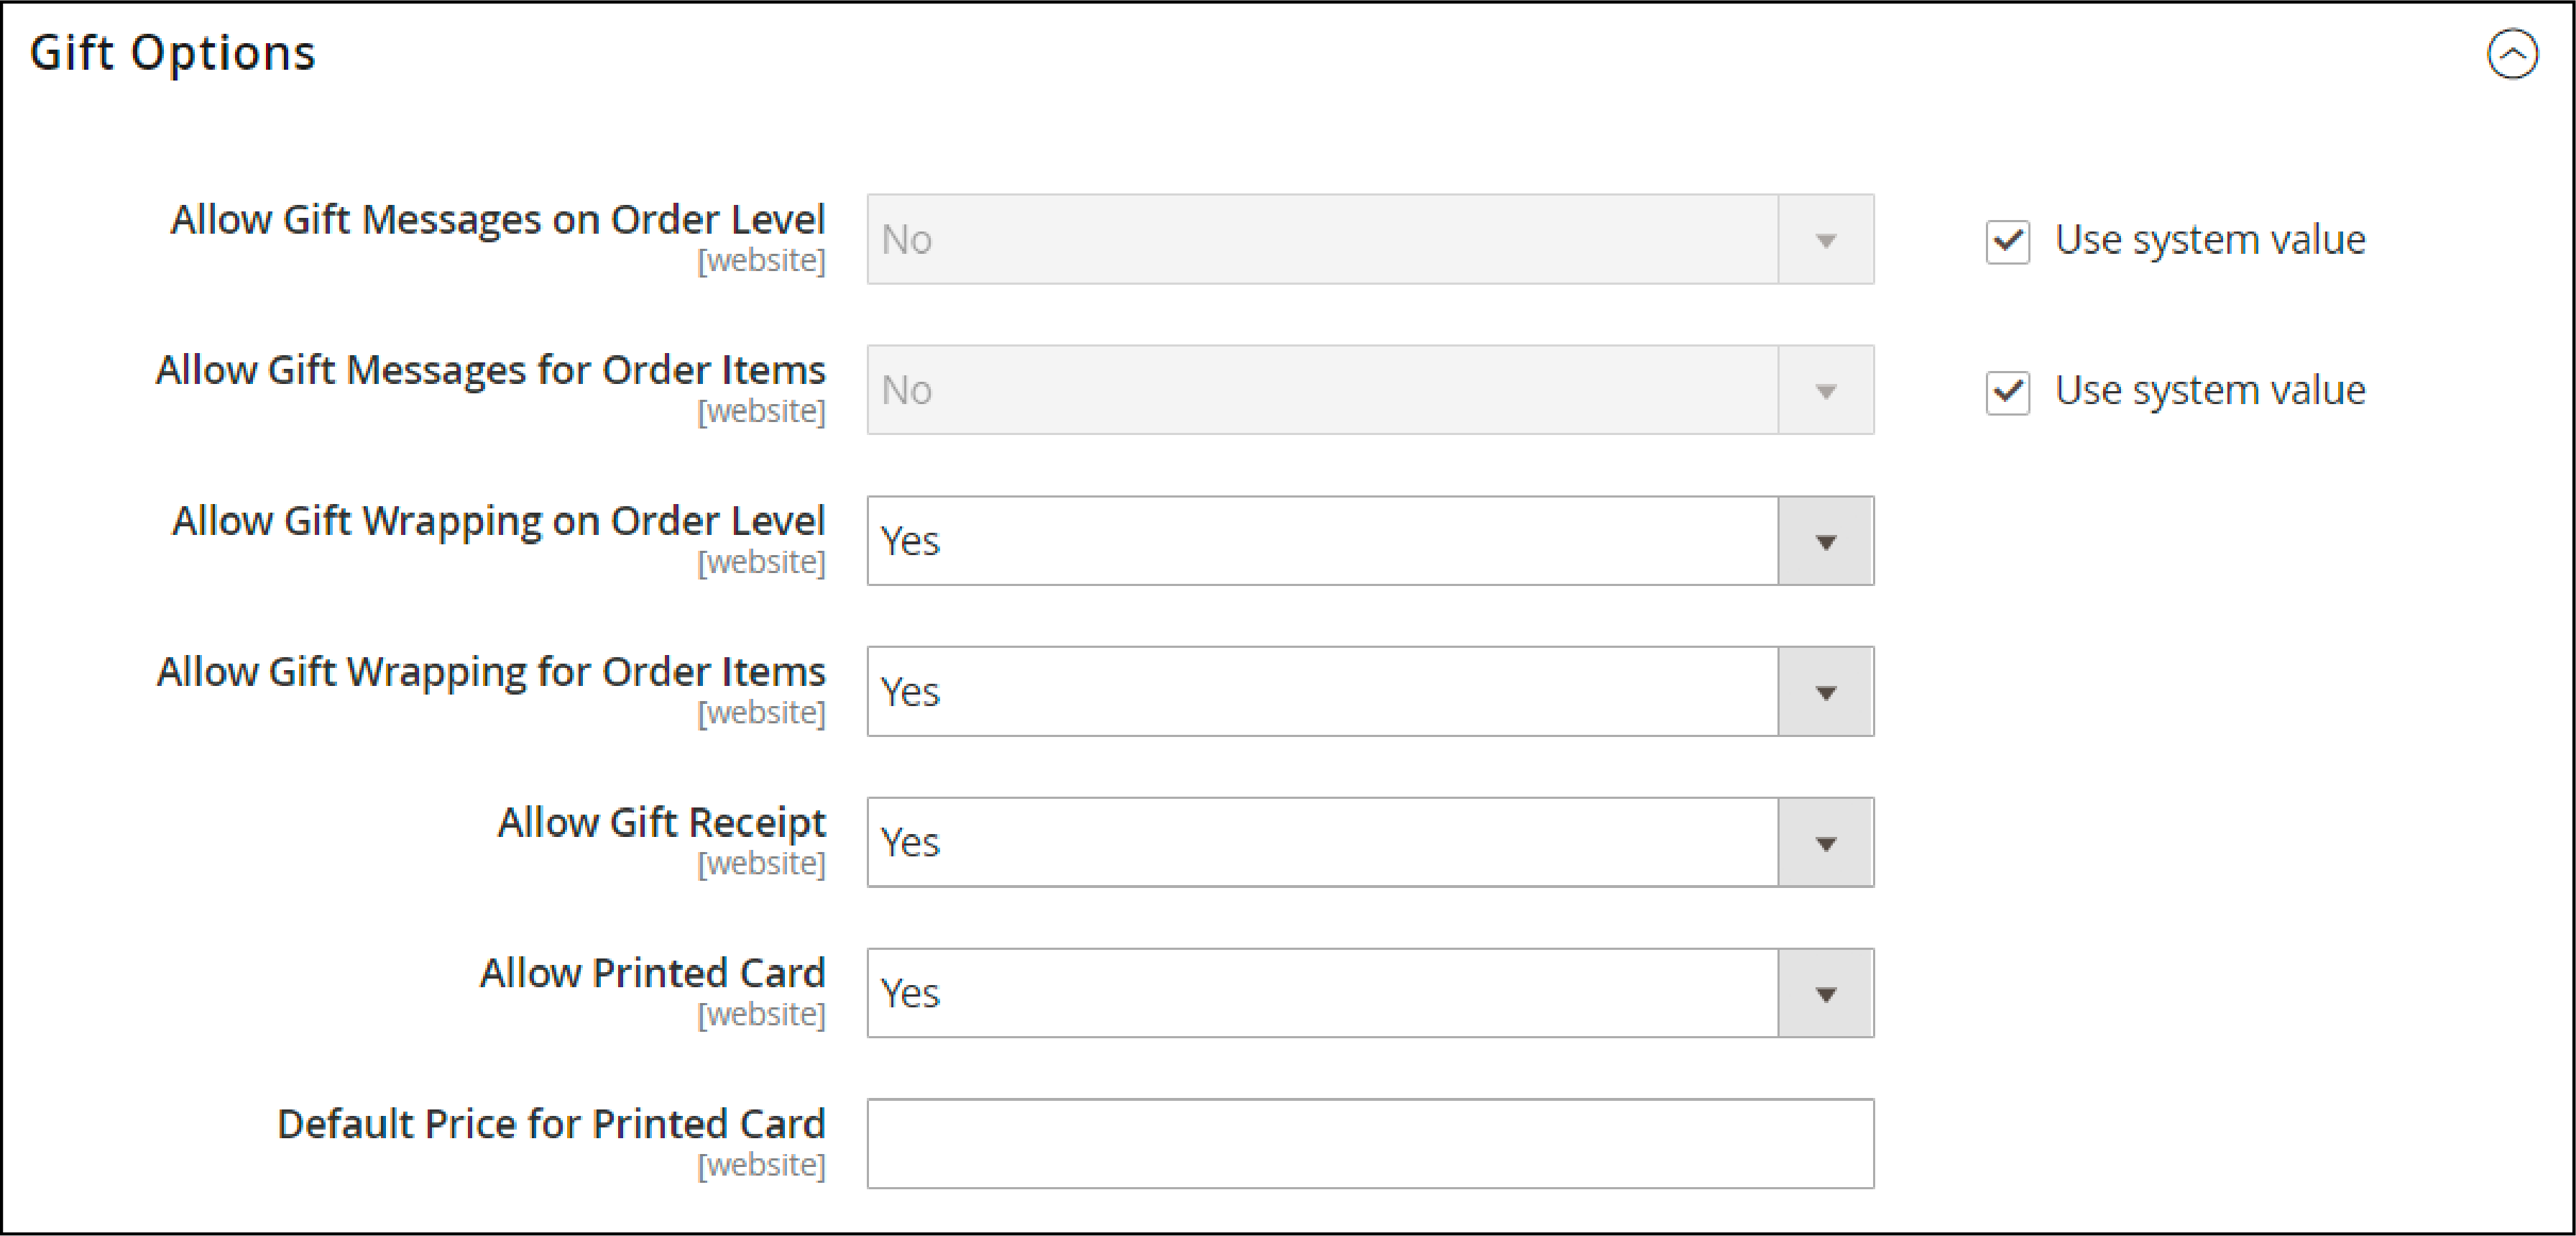Click the Allow Printed Card dropdown arrow
2576x1236 pixels.
(1827, 994)
